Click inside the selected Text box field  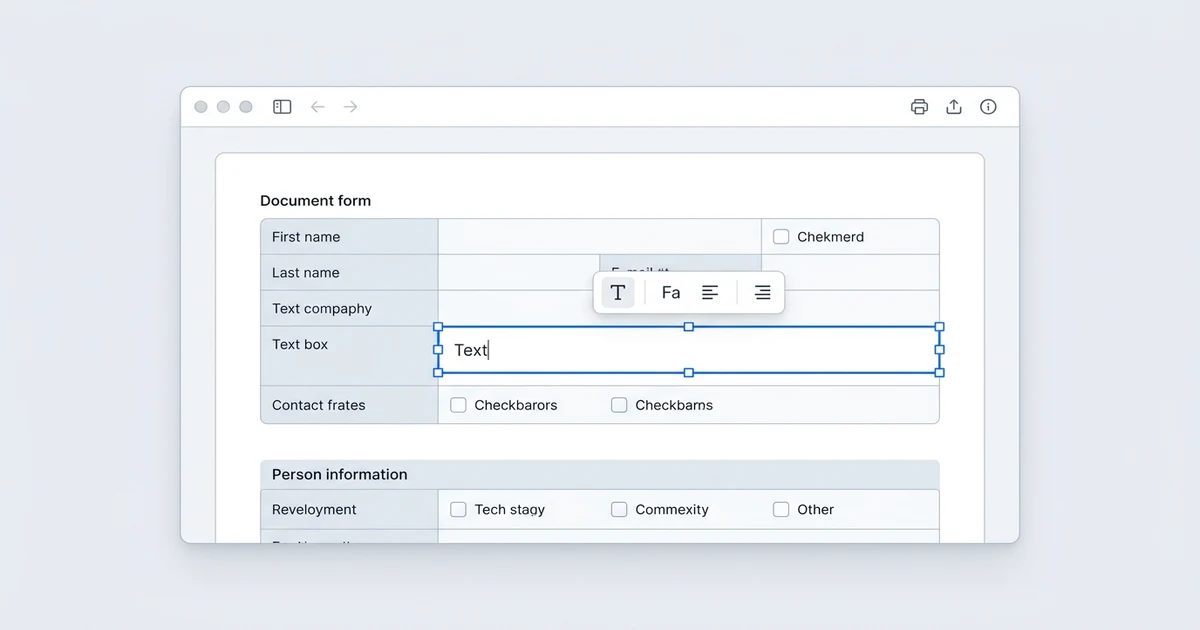[688, 350]
